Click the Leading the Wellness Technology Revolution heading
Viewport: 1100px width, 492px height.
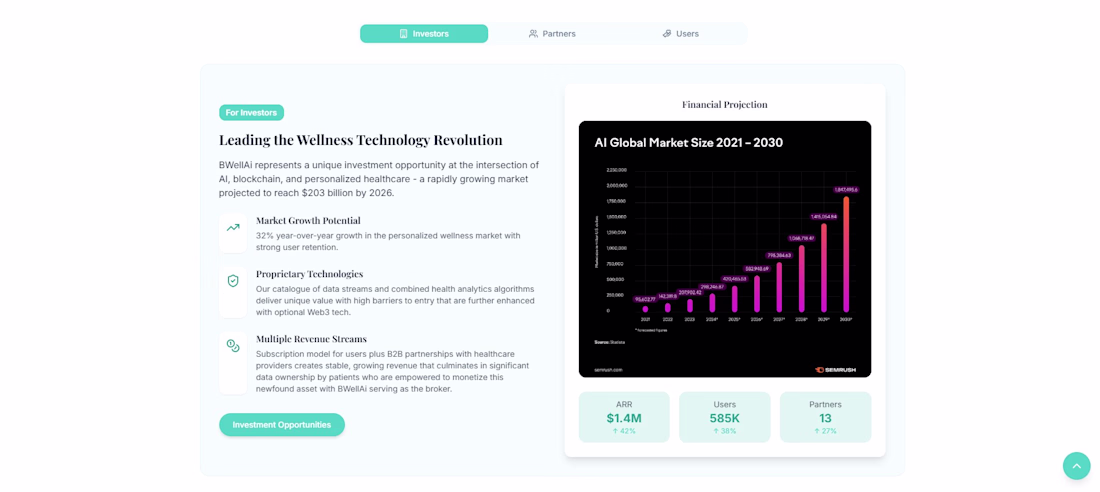[361, 140]
